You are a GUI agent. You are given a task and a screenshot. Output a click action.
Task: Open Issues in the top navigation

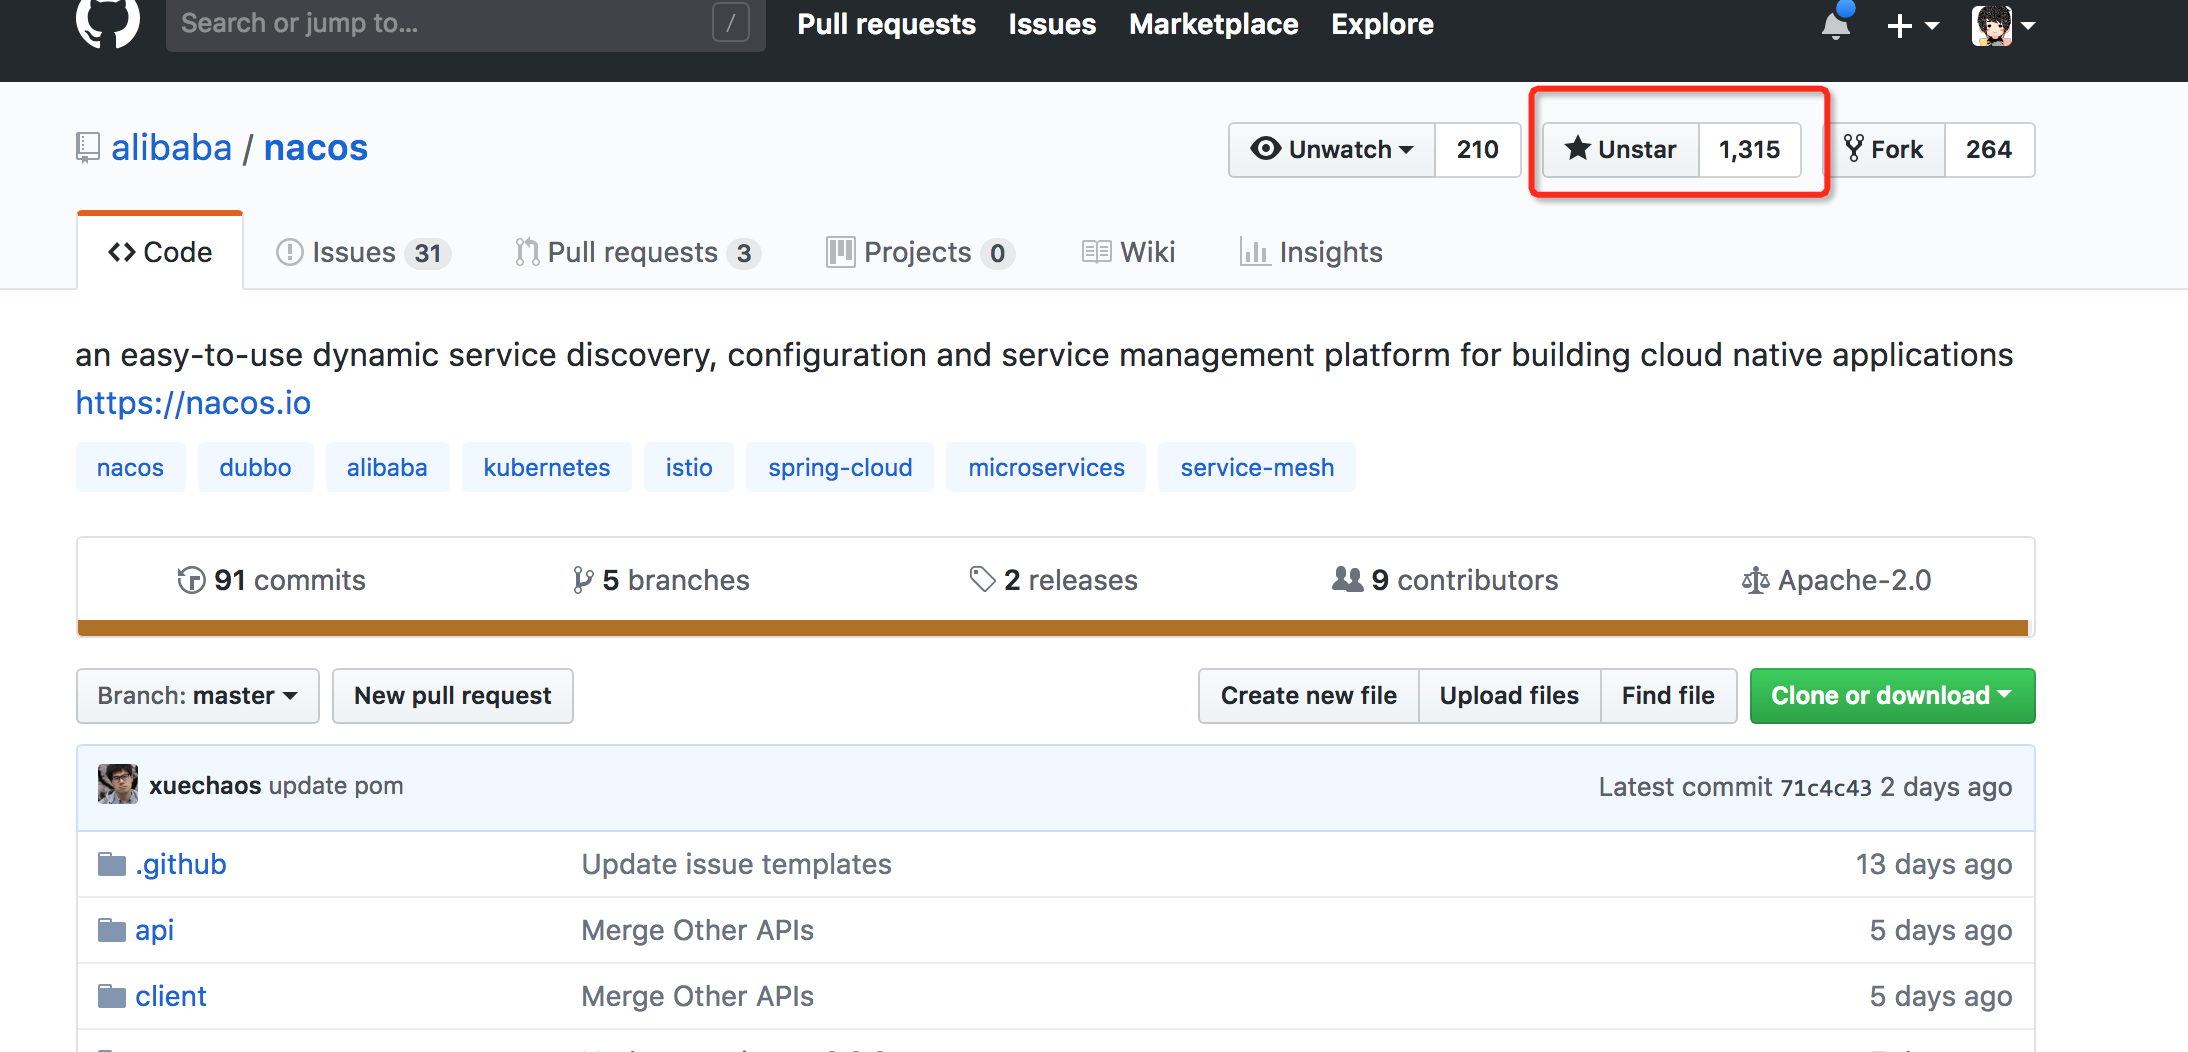click(1052, 24)
